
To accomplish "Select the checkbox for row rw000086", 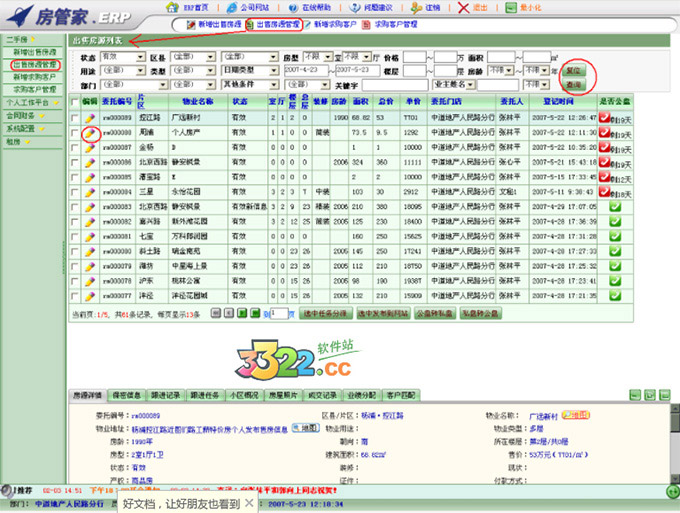I will coord(76,161).
